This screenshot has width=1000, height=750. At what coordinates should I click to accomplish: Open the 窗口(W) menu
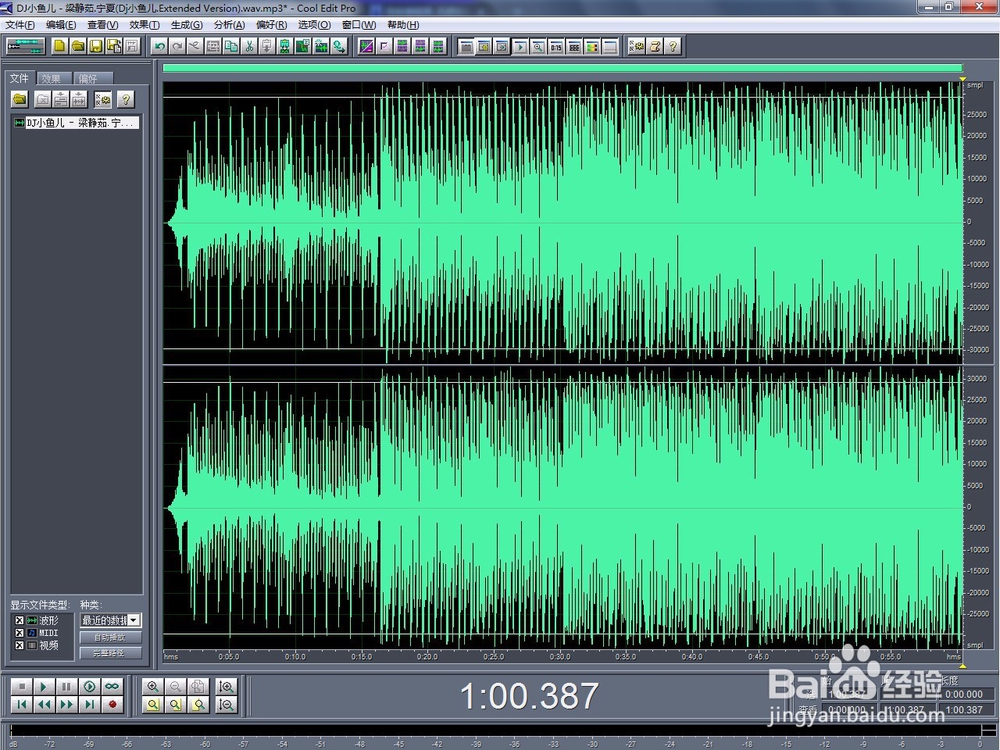pos(358,25)
